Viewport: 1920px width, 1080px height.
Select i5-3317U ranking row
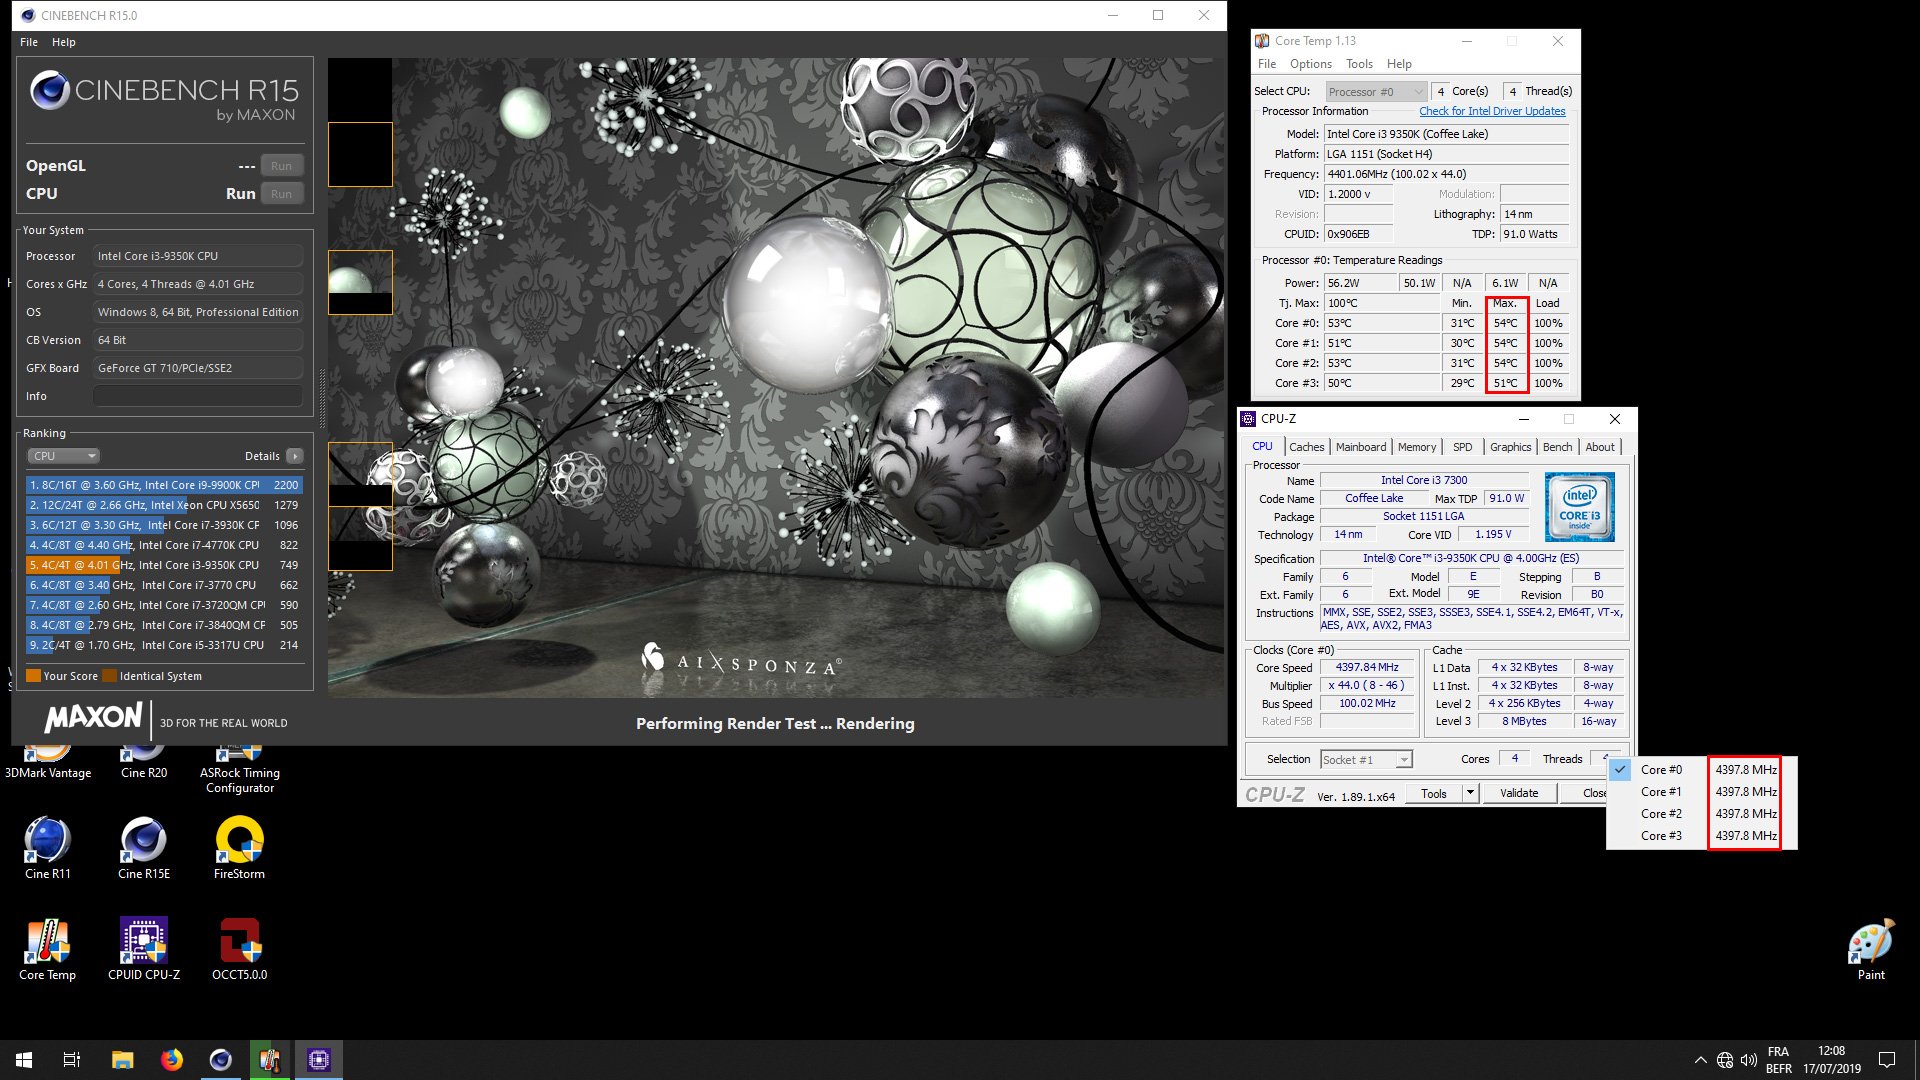pos(164,645)
